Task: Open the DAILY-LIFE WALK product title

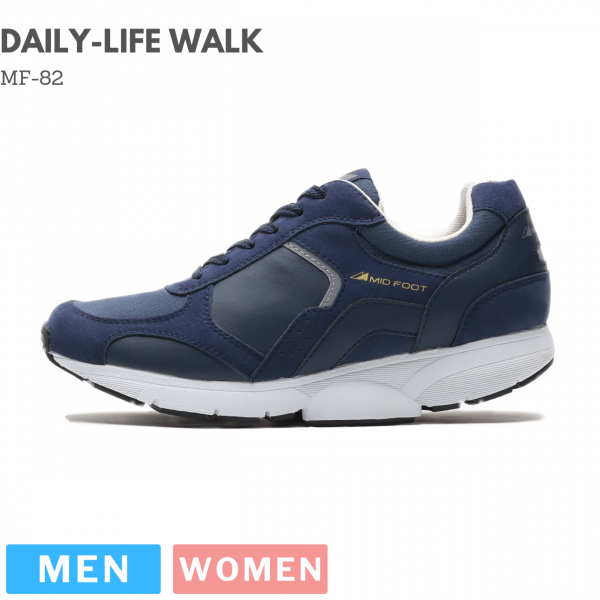Action: point(132,41)
